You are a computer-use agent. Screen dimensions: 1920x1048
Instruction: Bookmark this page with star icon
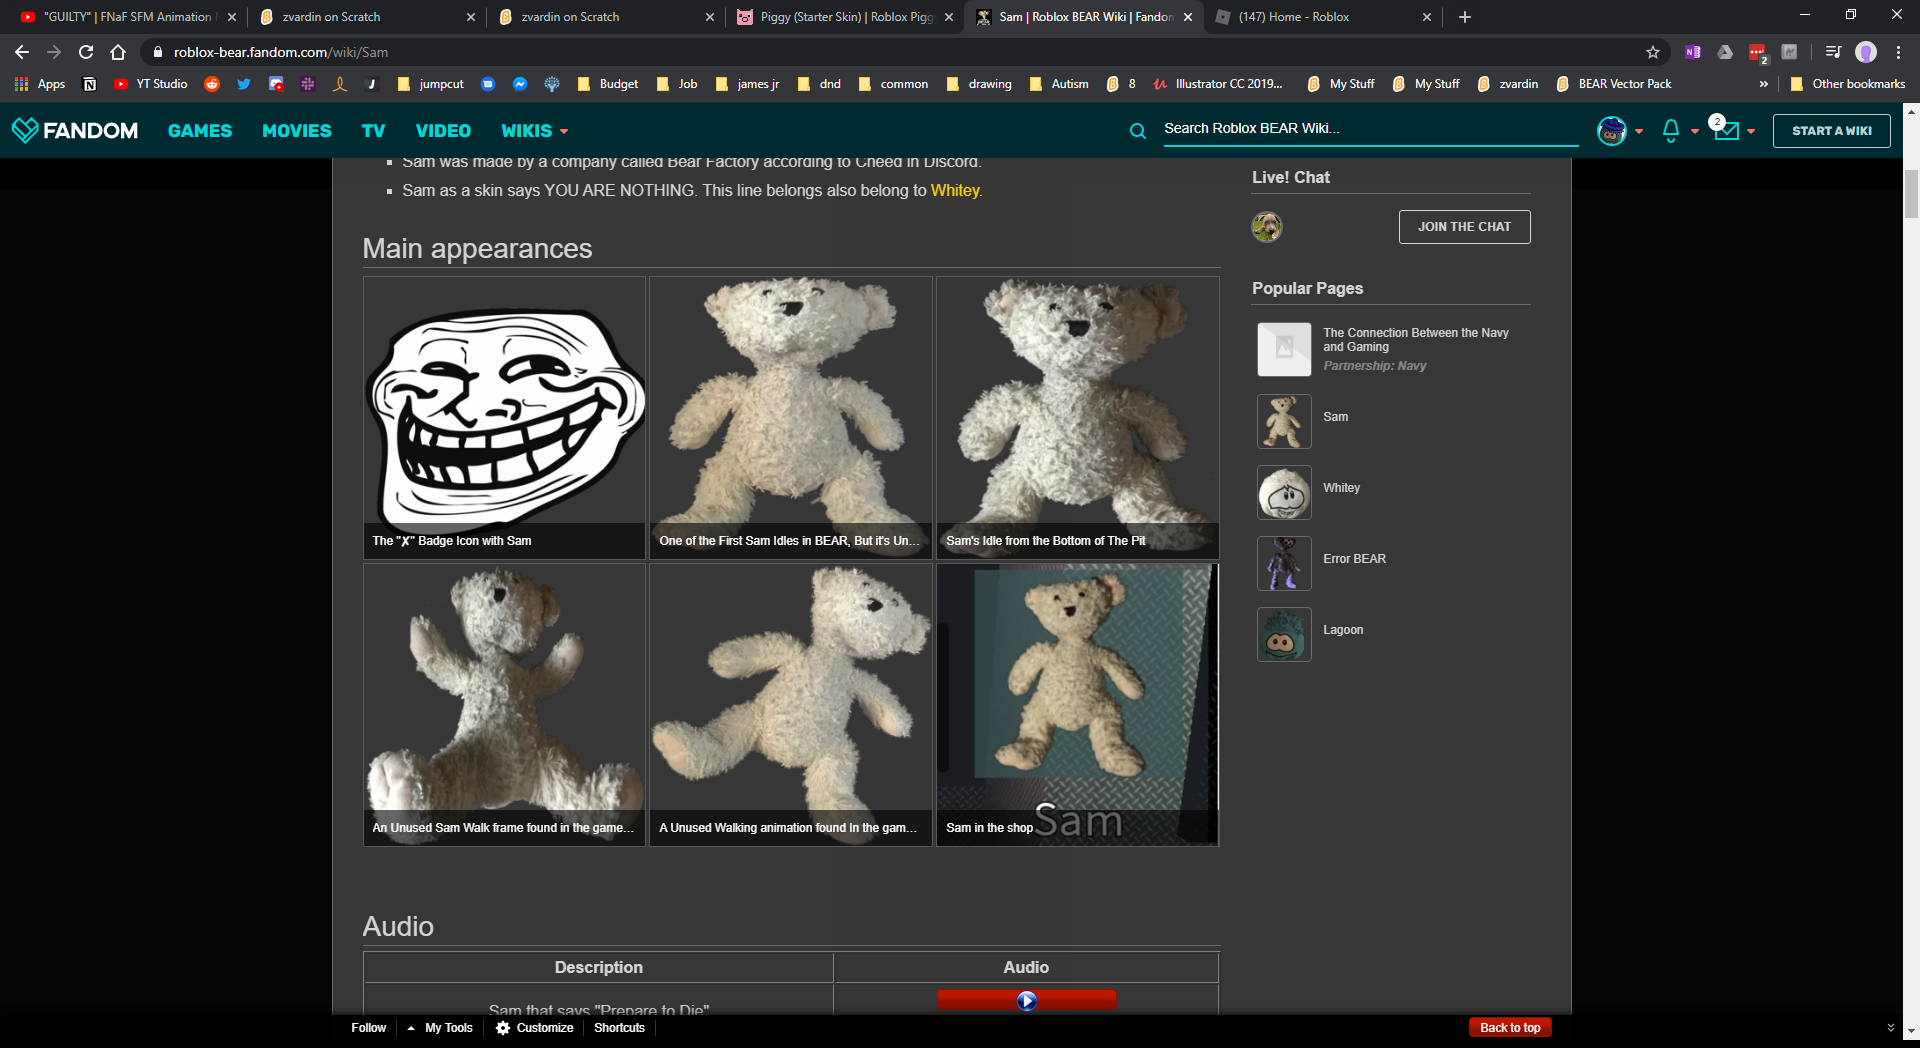[1653, 52]
